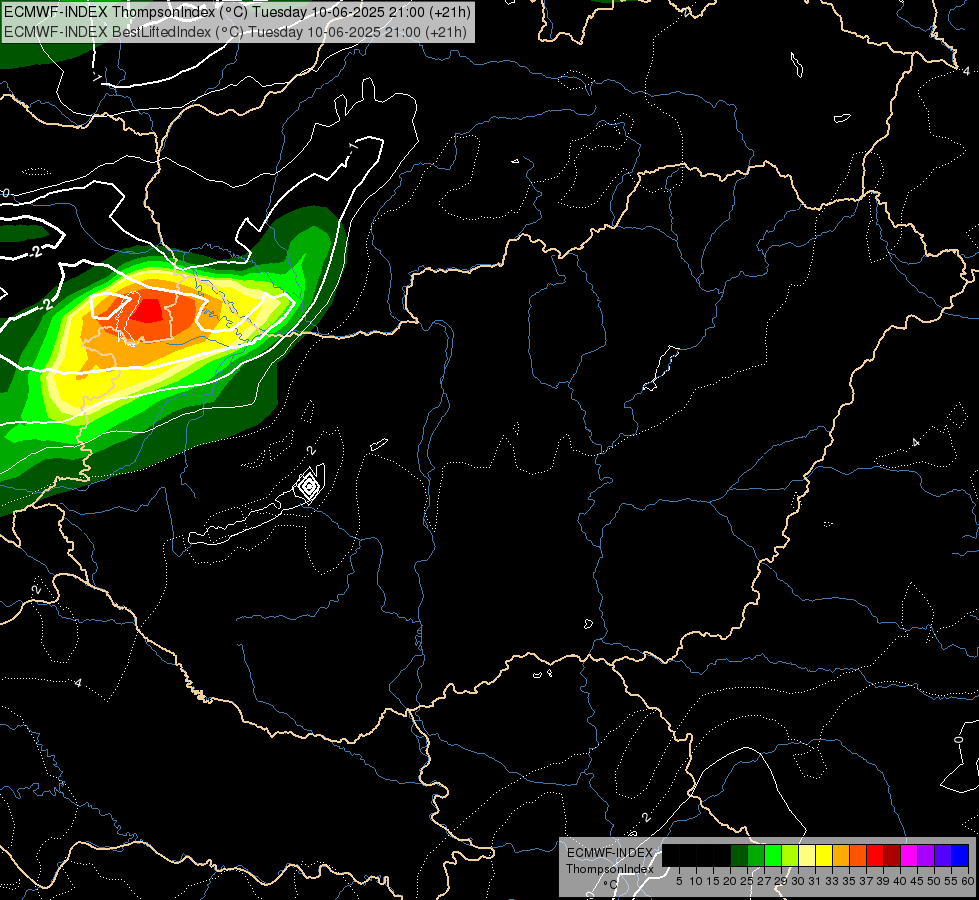Click the orange-red 35–37 legend swatch
979x900 pixels.
858,855
